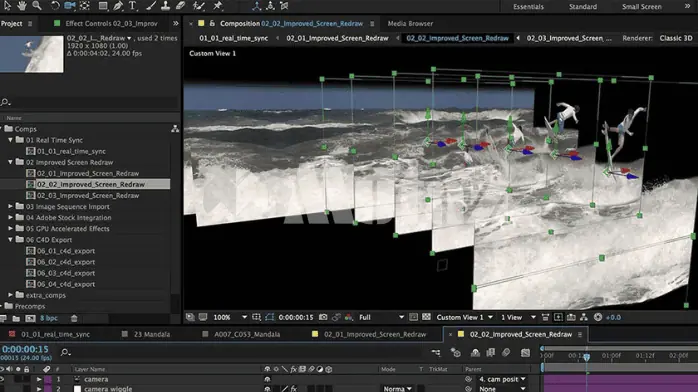Reset exposure icon in viewer footer
Screen dimensions: 698x392
click(598, 317)
